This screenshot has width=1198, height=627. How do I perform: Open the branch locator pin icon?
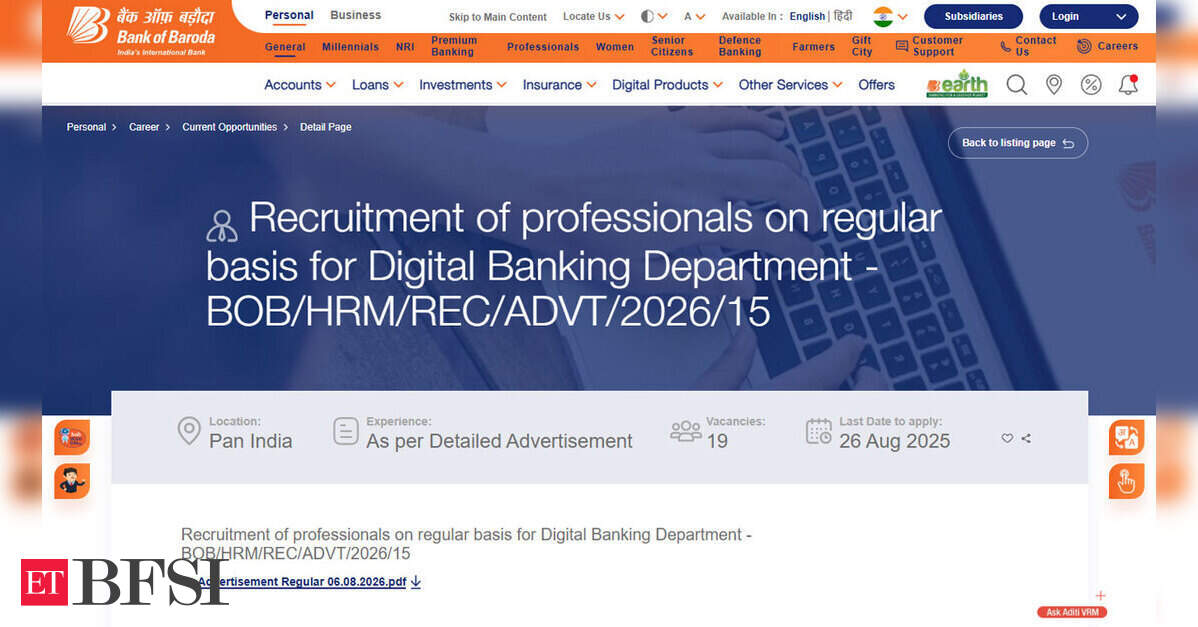[x=1054, y=85]
